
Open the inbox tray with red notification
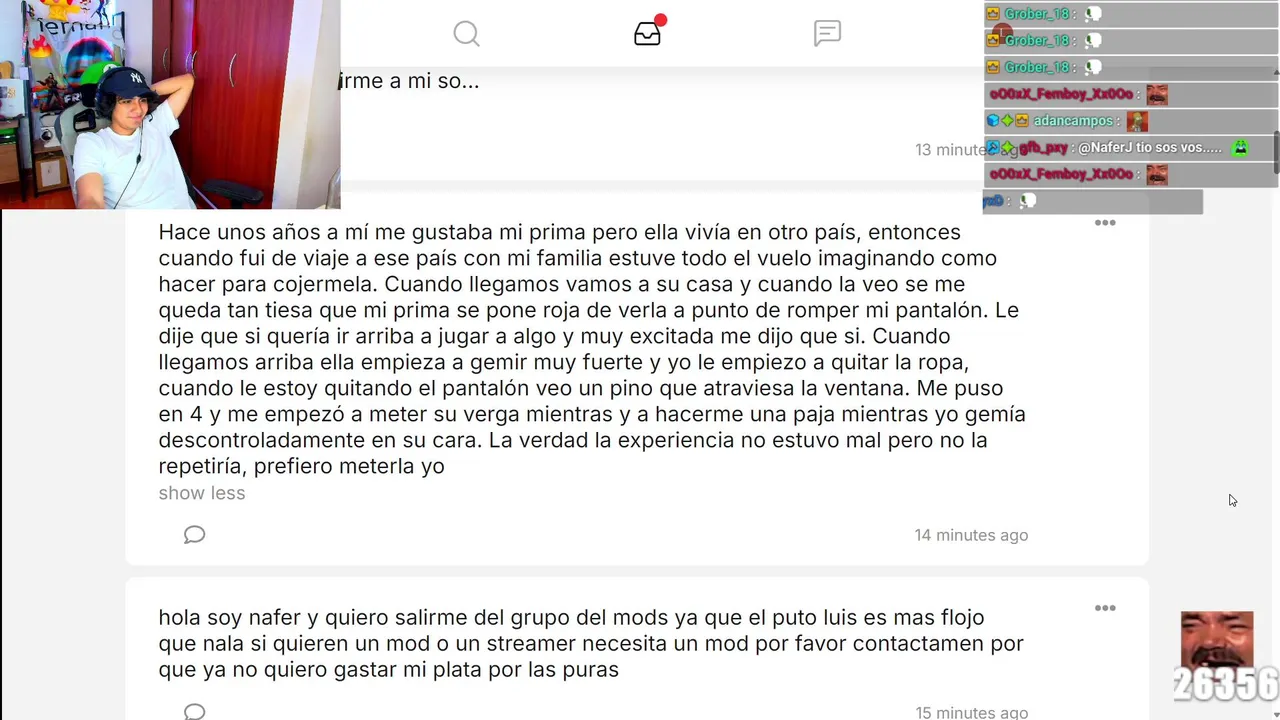(x=648, y=31)
